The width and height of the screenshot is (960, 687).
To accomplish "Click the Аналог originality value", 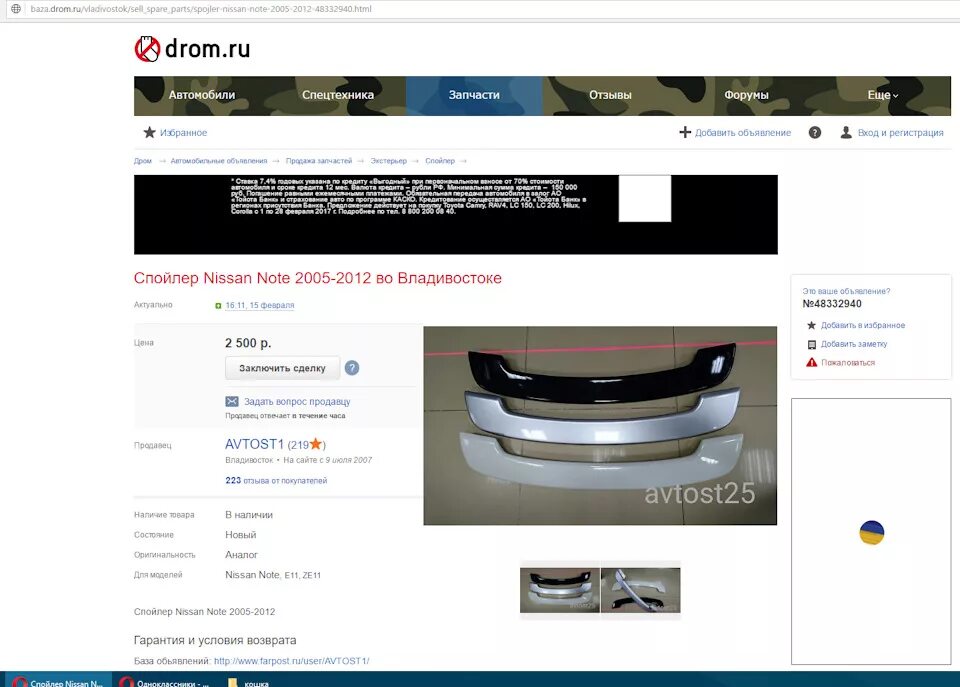I will [241, 555].
